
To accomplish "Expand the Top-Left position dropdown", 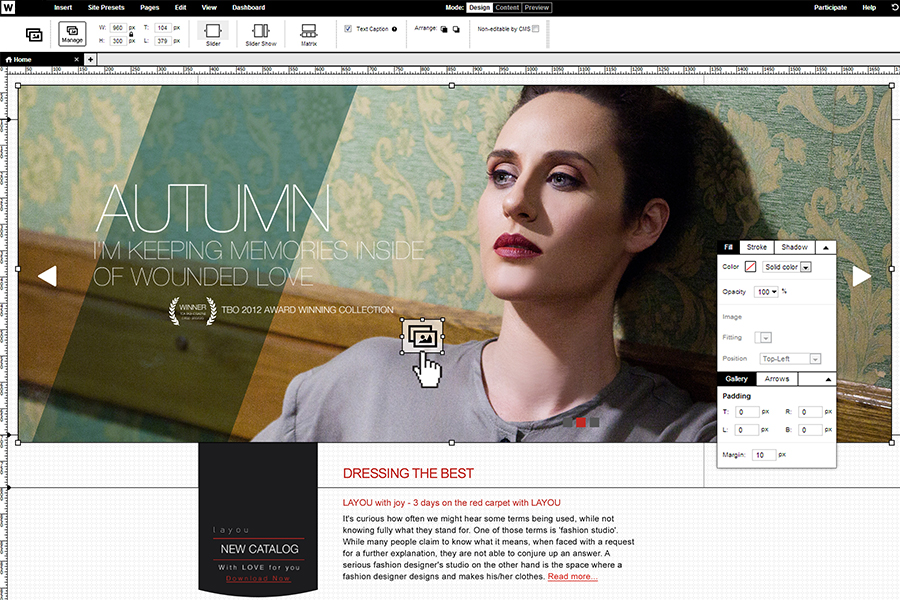I will tap(790, 359).
